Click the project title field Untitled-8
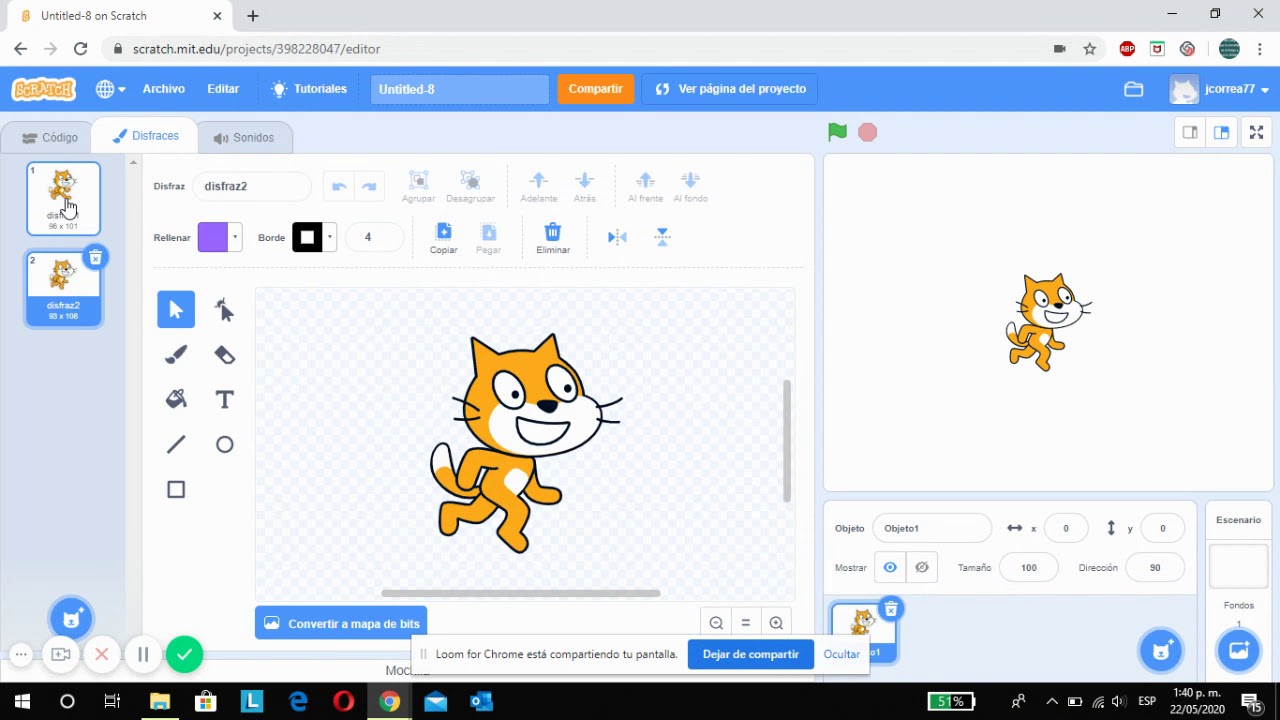The image size is (1280, 720). pos(459,89)
